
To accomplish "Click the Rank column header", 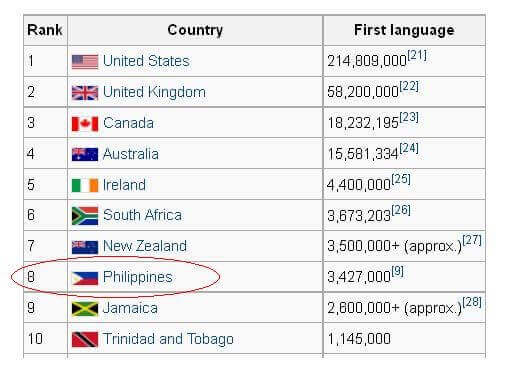I will point(45,30).
